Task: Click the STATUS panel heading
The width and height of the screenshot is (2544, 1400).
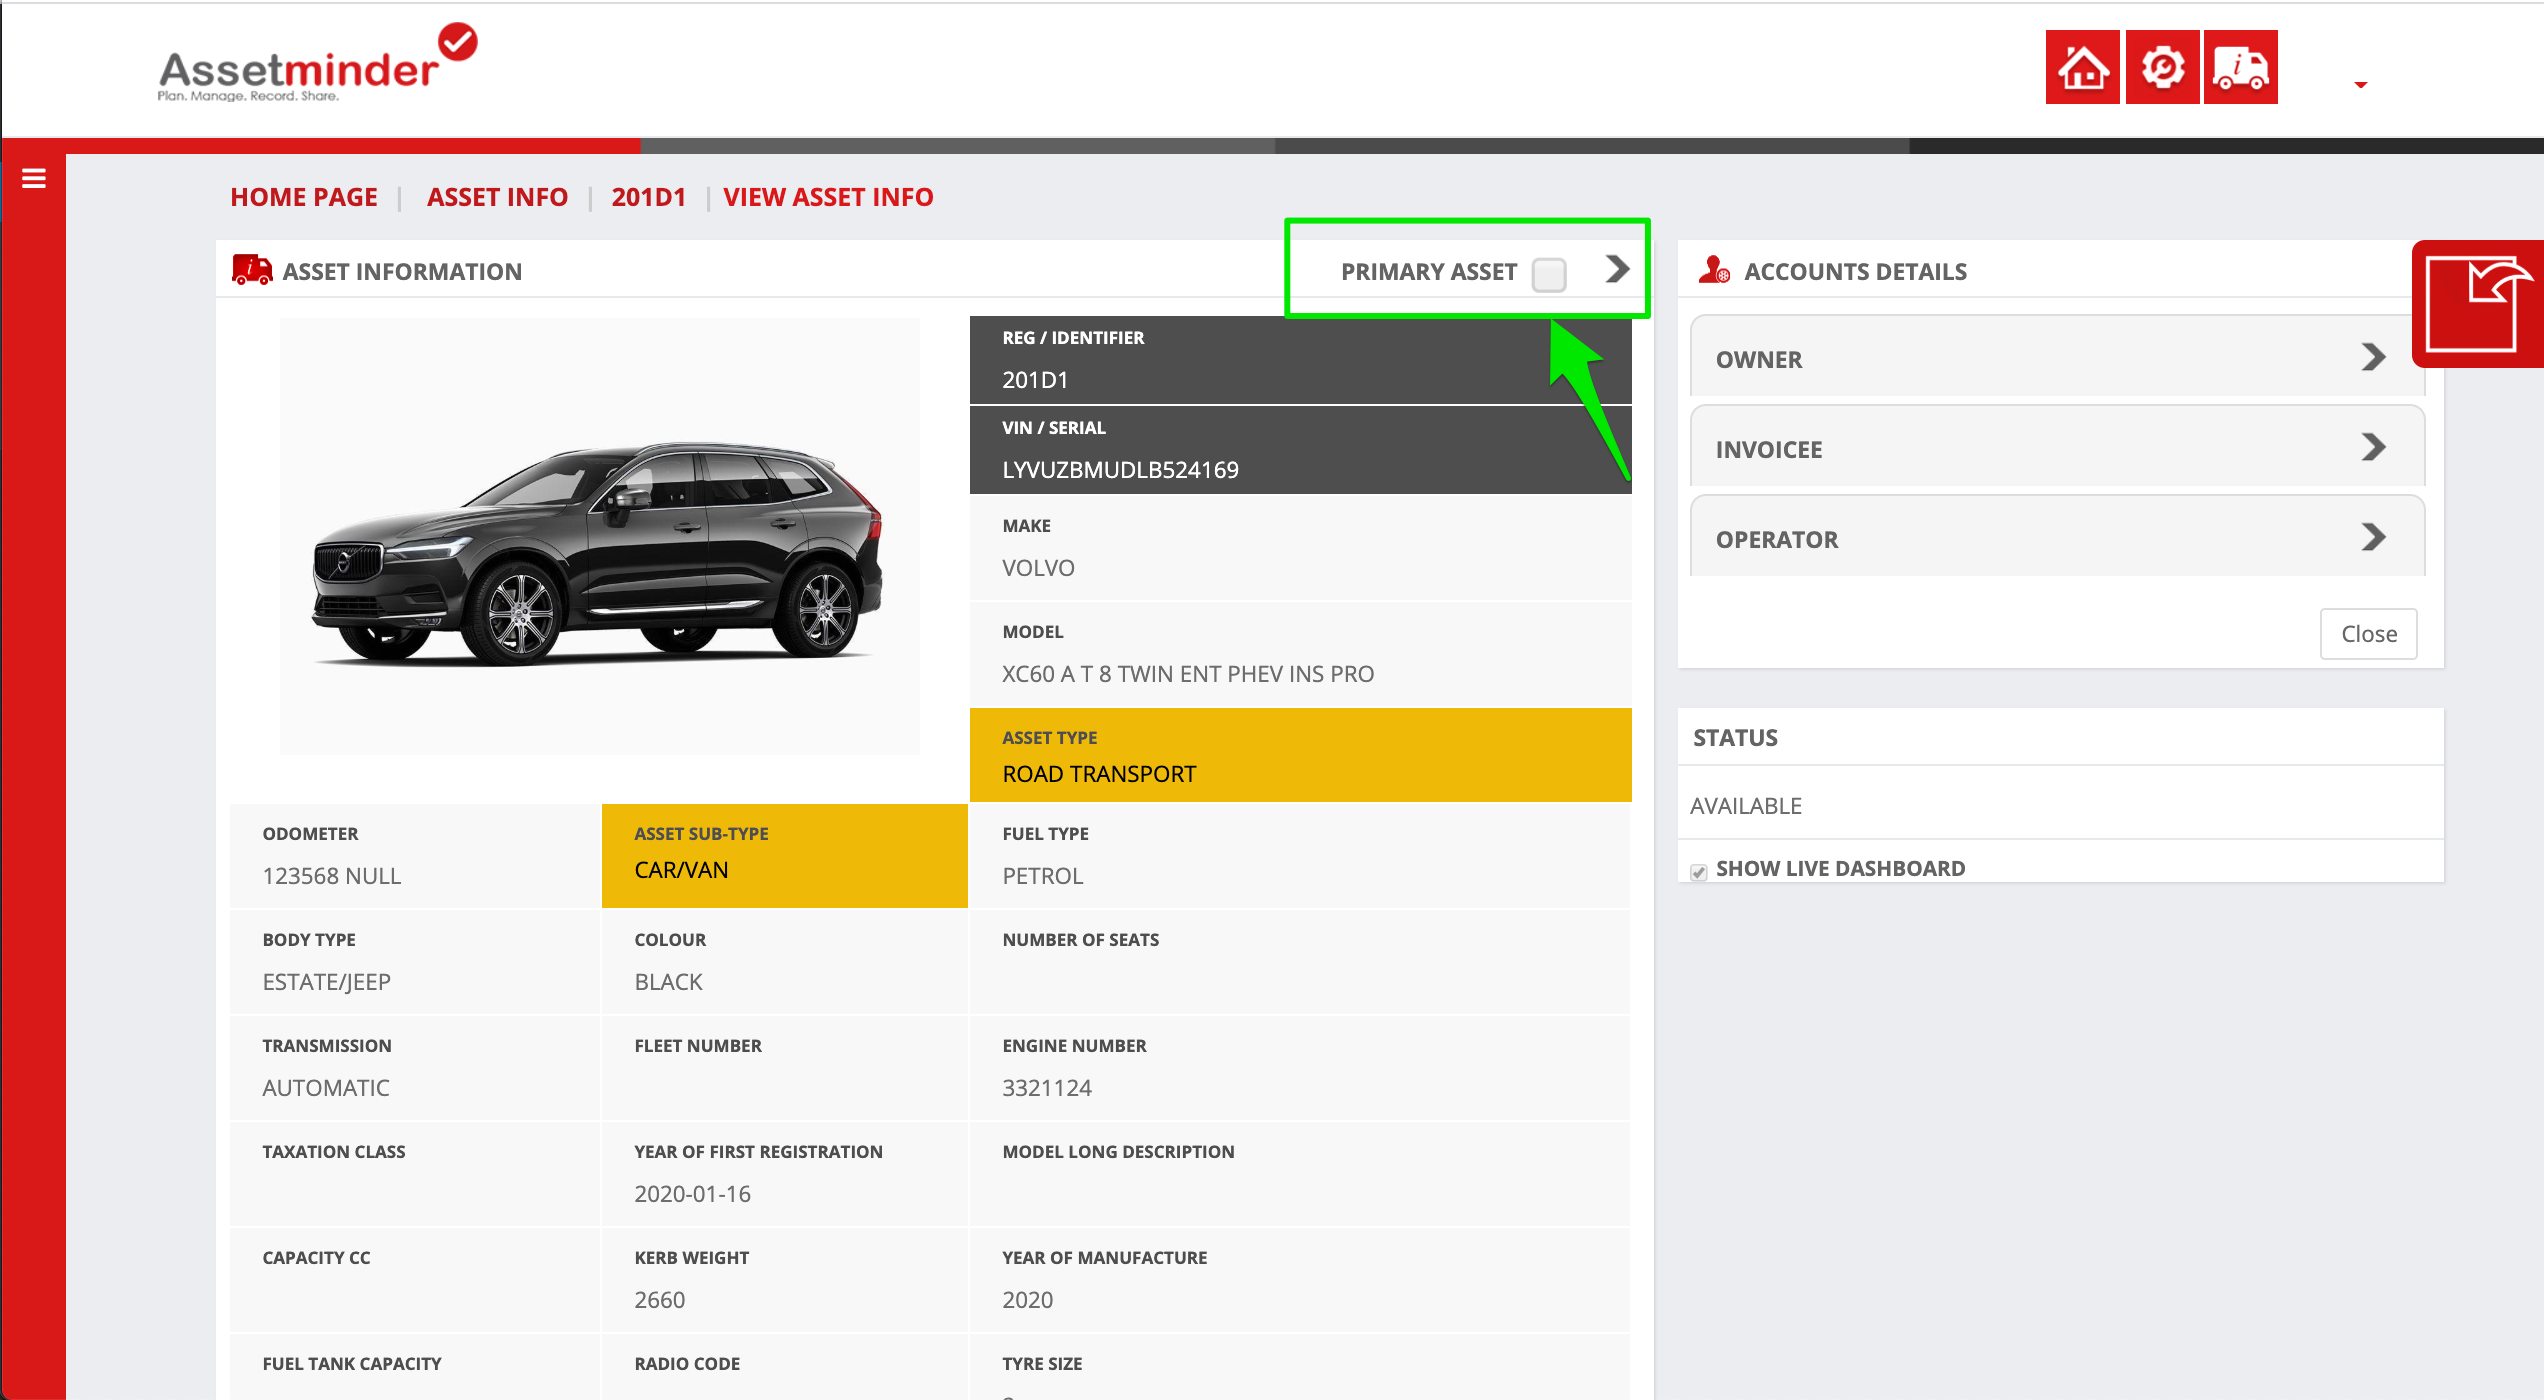Action: (1735, 738)
